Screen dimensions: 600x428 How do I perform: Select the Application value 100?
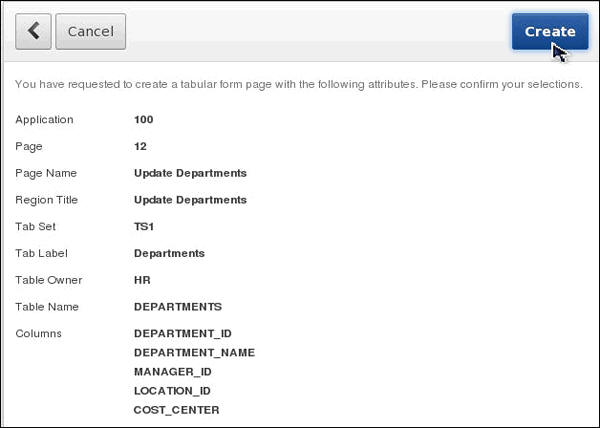[x=144, y=119]
